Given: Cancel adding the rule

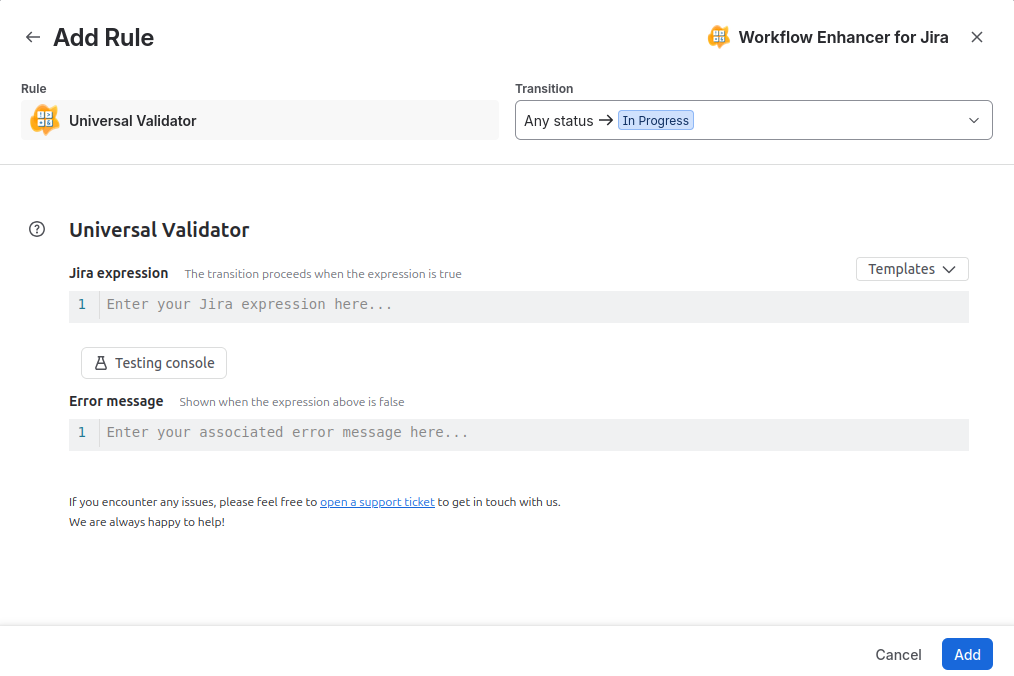Looking at the screenshot, I should [898, 655].
